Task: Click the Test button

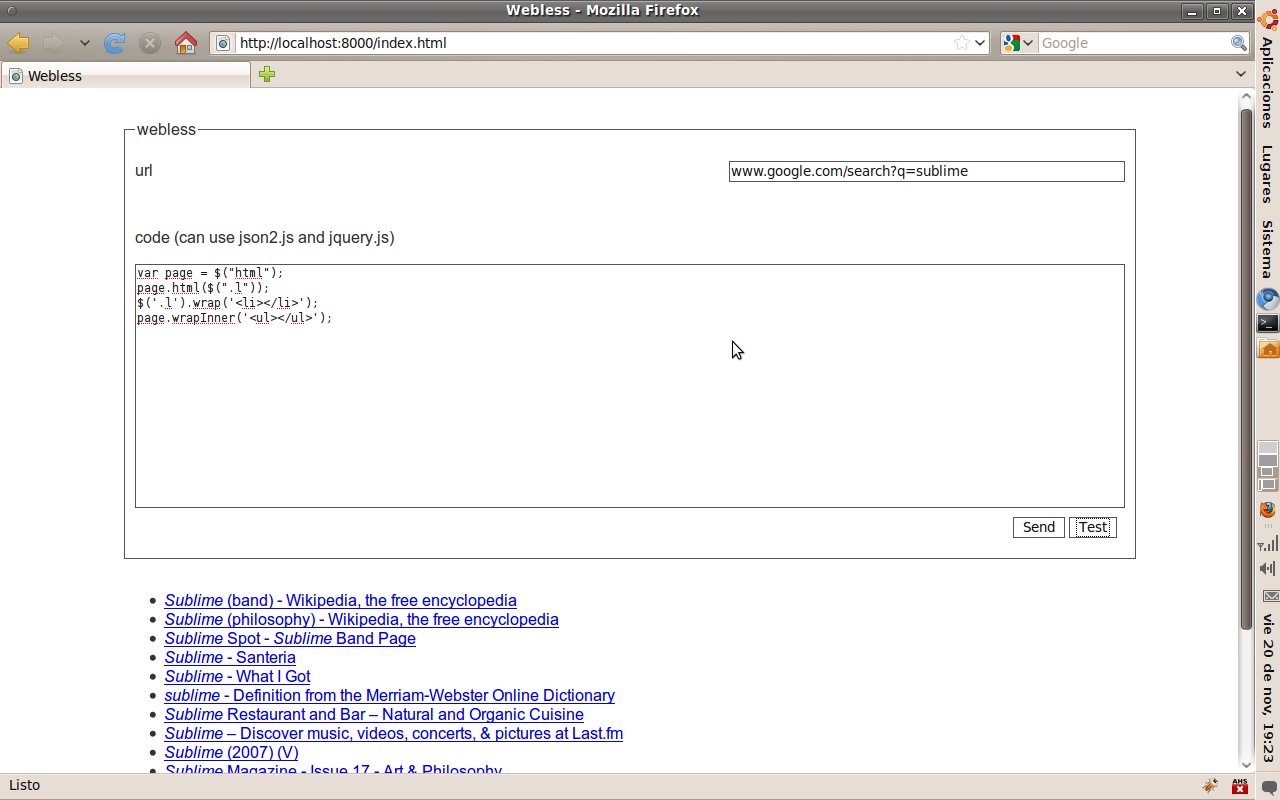Action: tap(1093, 527)
